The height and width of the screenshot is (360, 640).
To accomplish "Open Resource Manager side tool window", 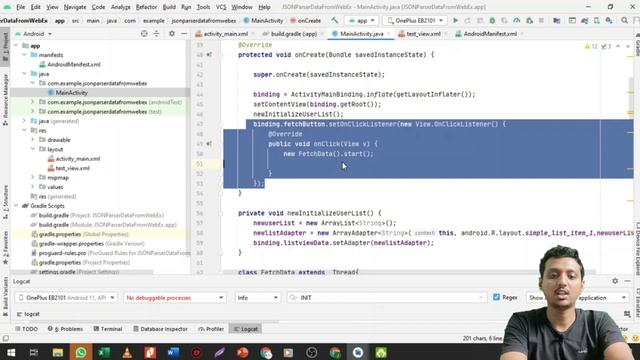I will tap(5, 99).
